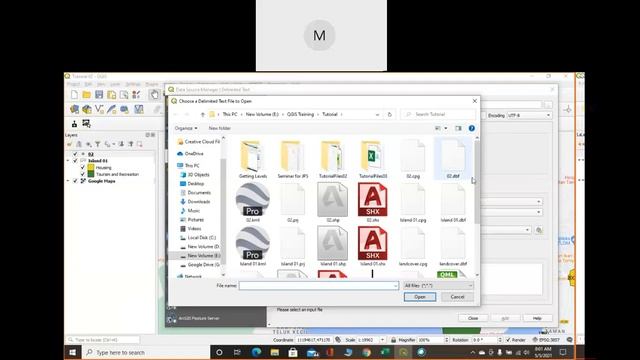Toggle Tourism and Recreation category checkbox
The height and width of the screenshot is (360, 640).
[83, 174]
